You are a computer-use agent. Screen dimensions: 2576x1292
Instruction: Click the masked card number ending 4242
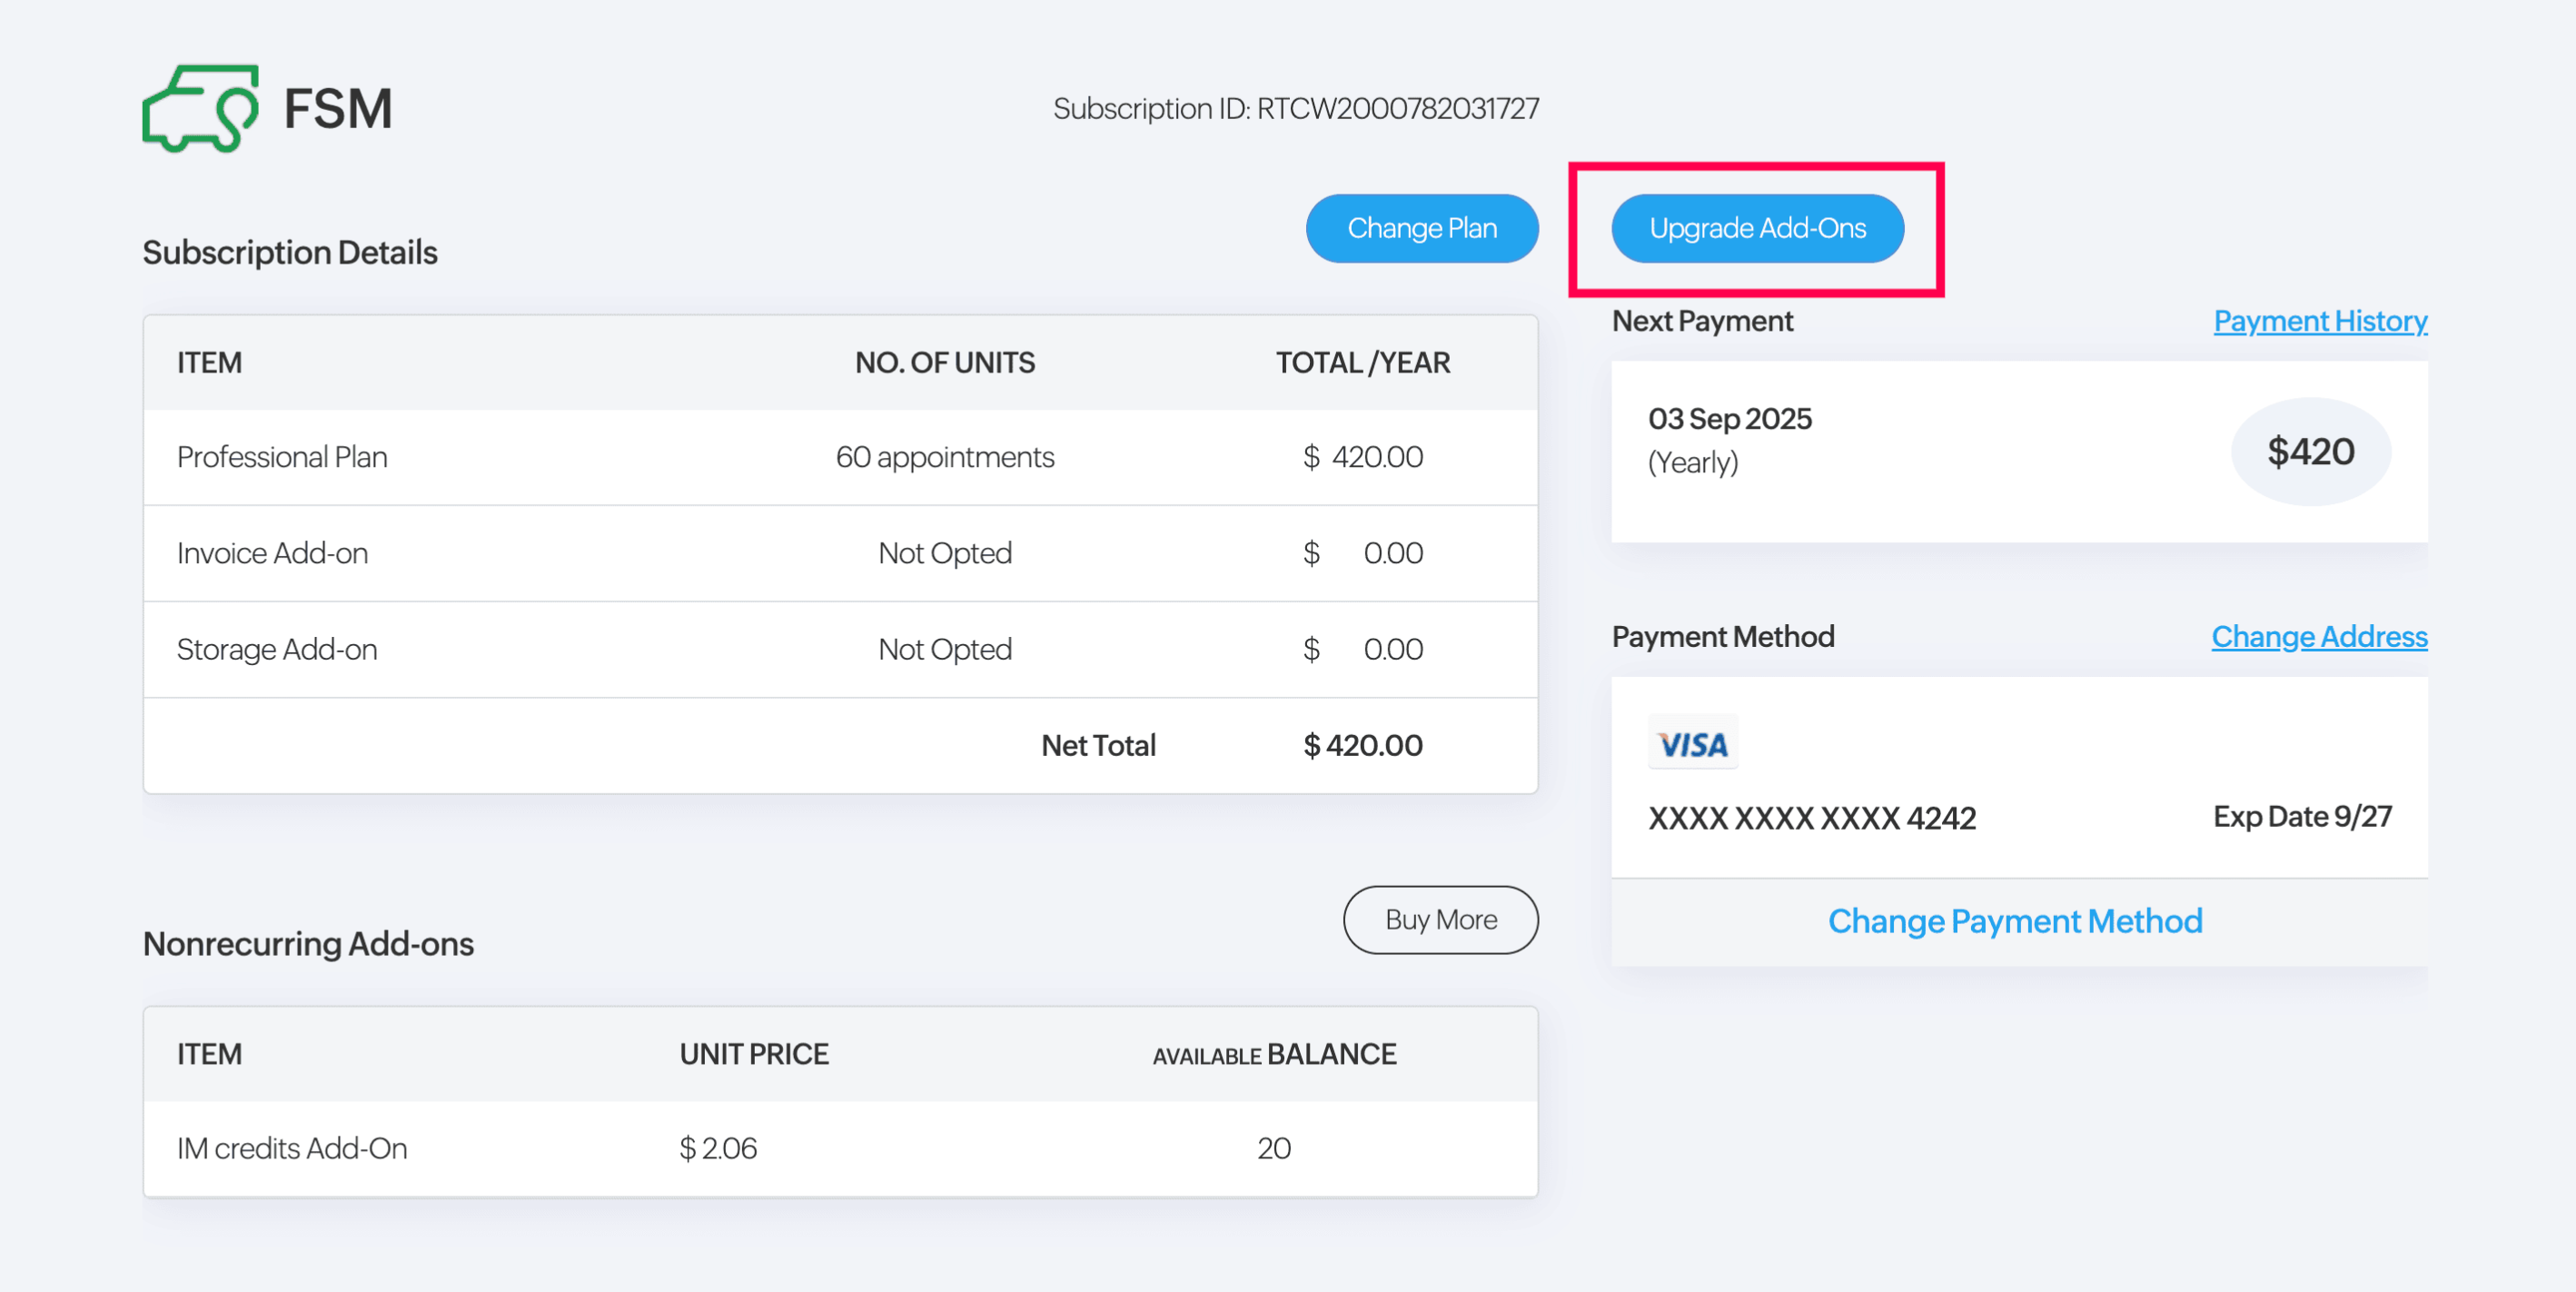(1811, 818)
